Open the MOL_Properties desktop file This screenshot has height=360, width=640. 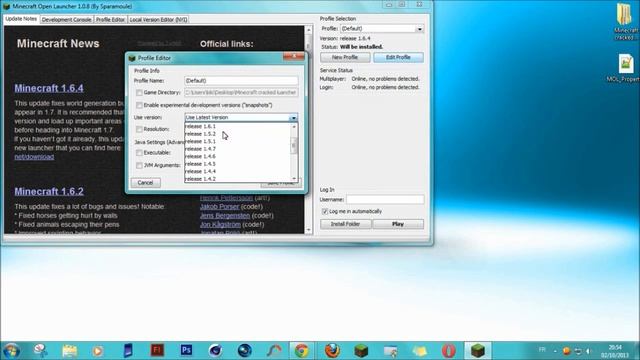(x=624, y=68)
